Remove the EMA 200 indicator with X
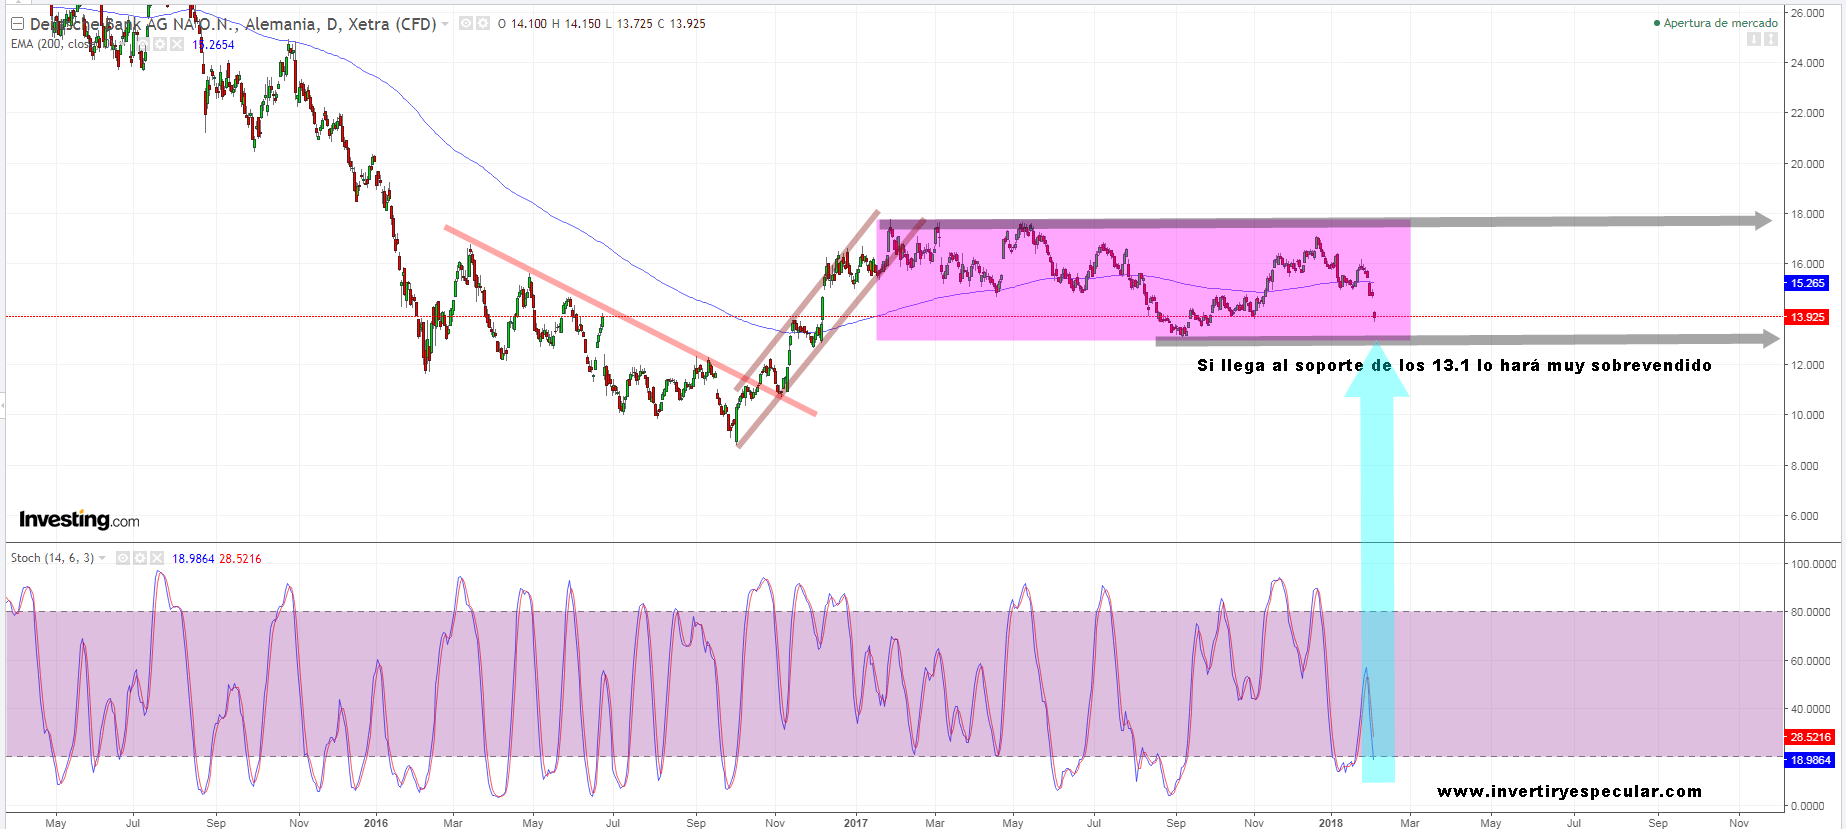 pos(177,44)
